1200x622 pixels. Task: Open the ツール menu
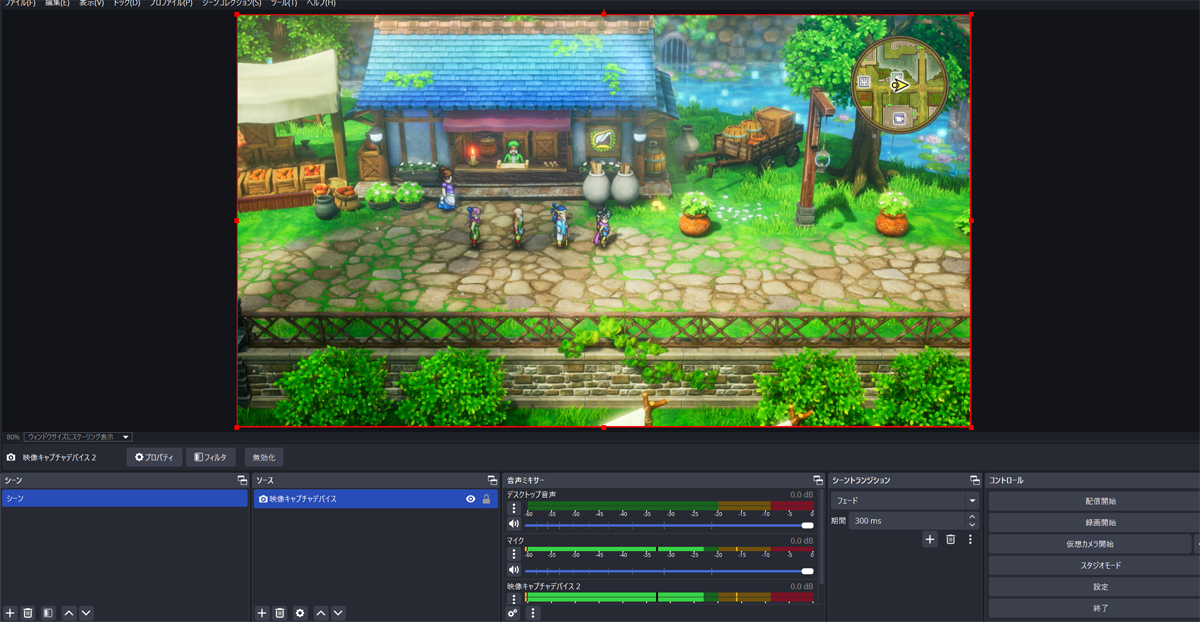[x=283, y=4]
